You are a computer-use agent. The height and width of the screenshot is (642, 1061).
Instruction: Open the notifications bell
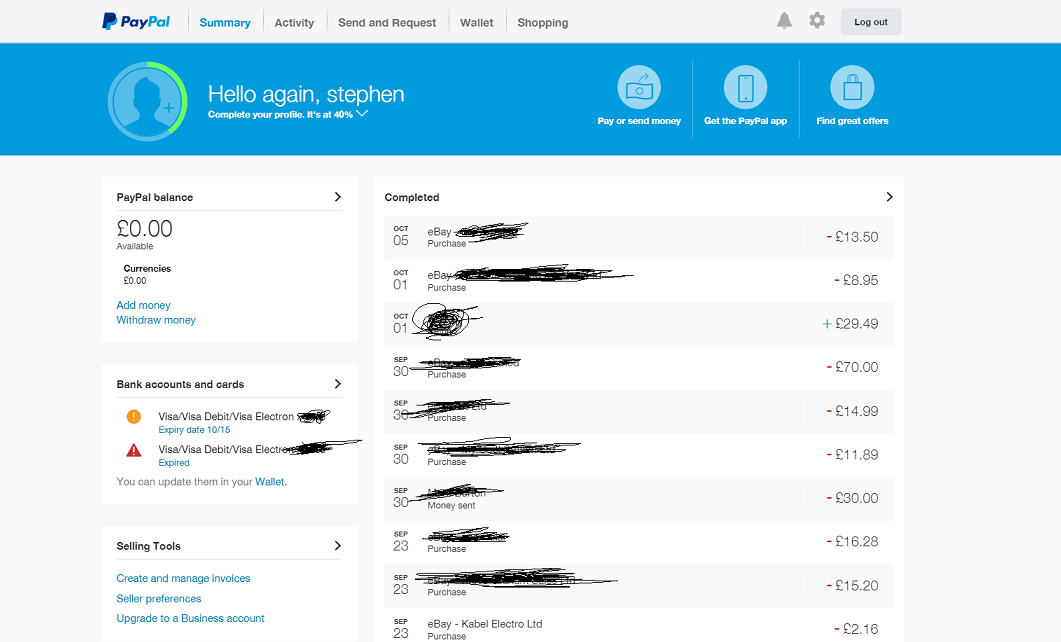pos(784,21)
